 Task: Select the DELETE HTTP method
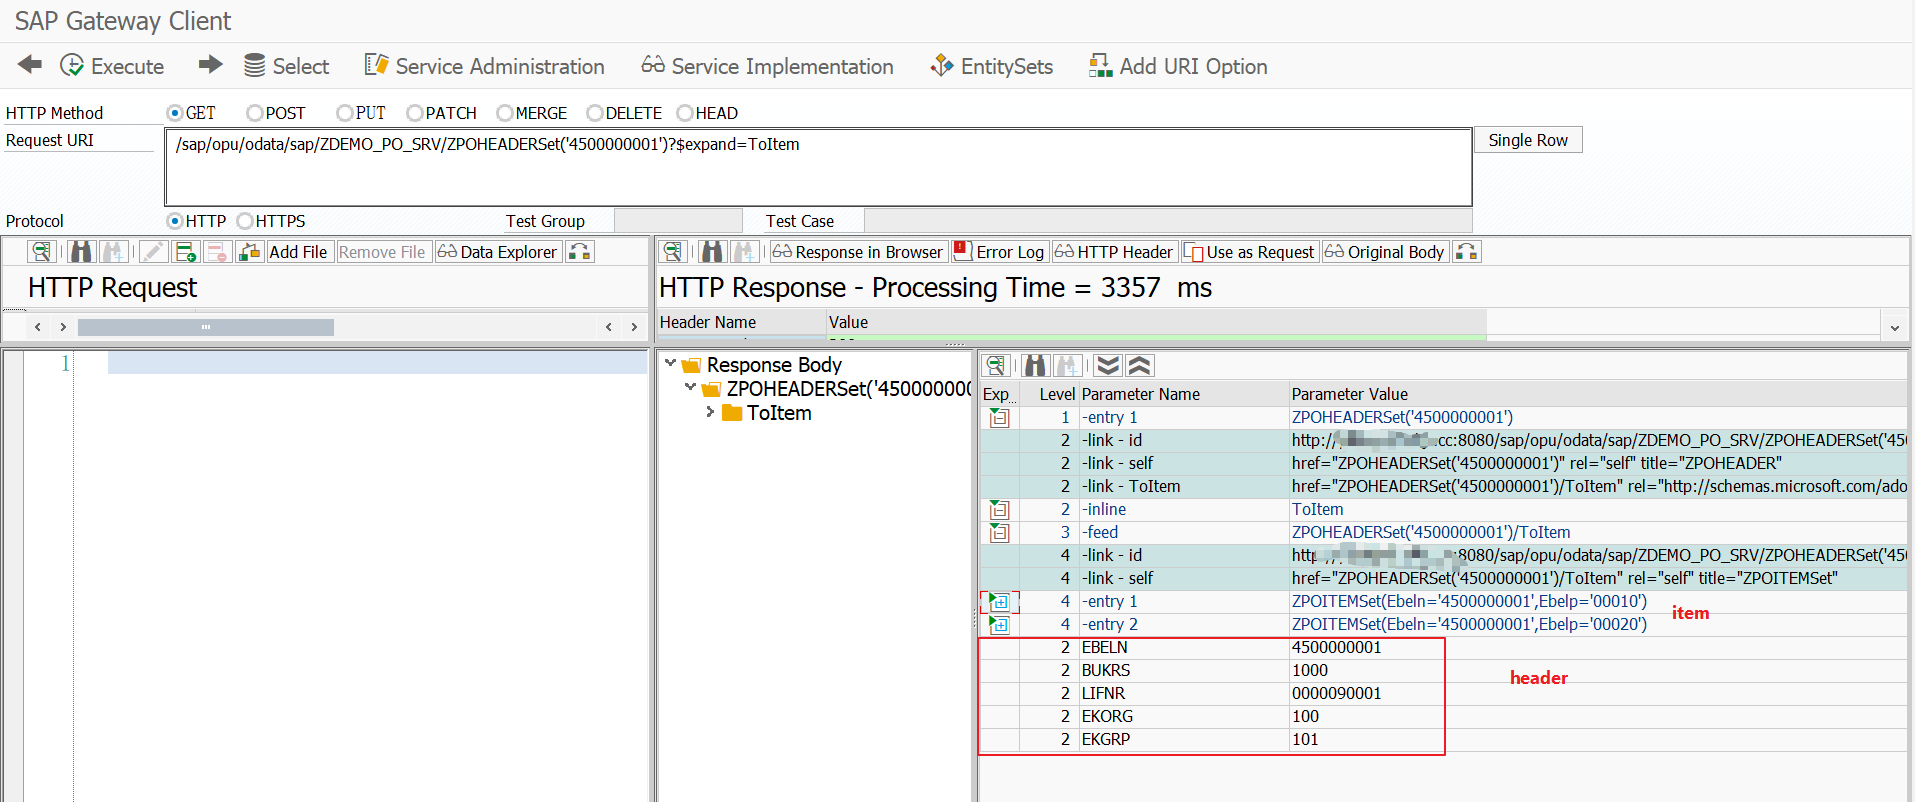pos(595,113)
